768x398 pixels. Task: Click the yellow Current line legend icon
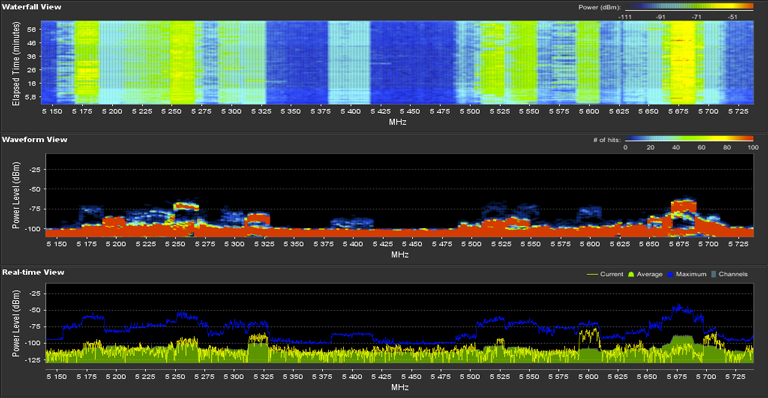pyautogui.click(x=592, y=275)
